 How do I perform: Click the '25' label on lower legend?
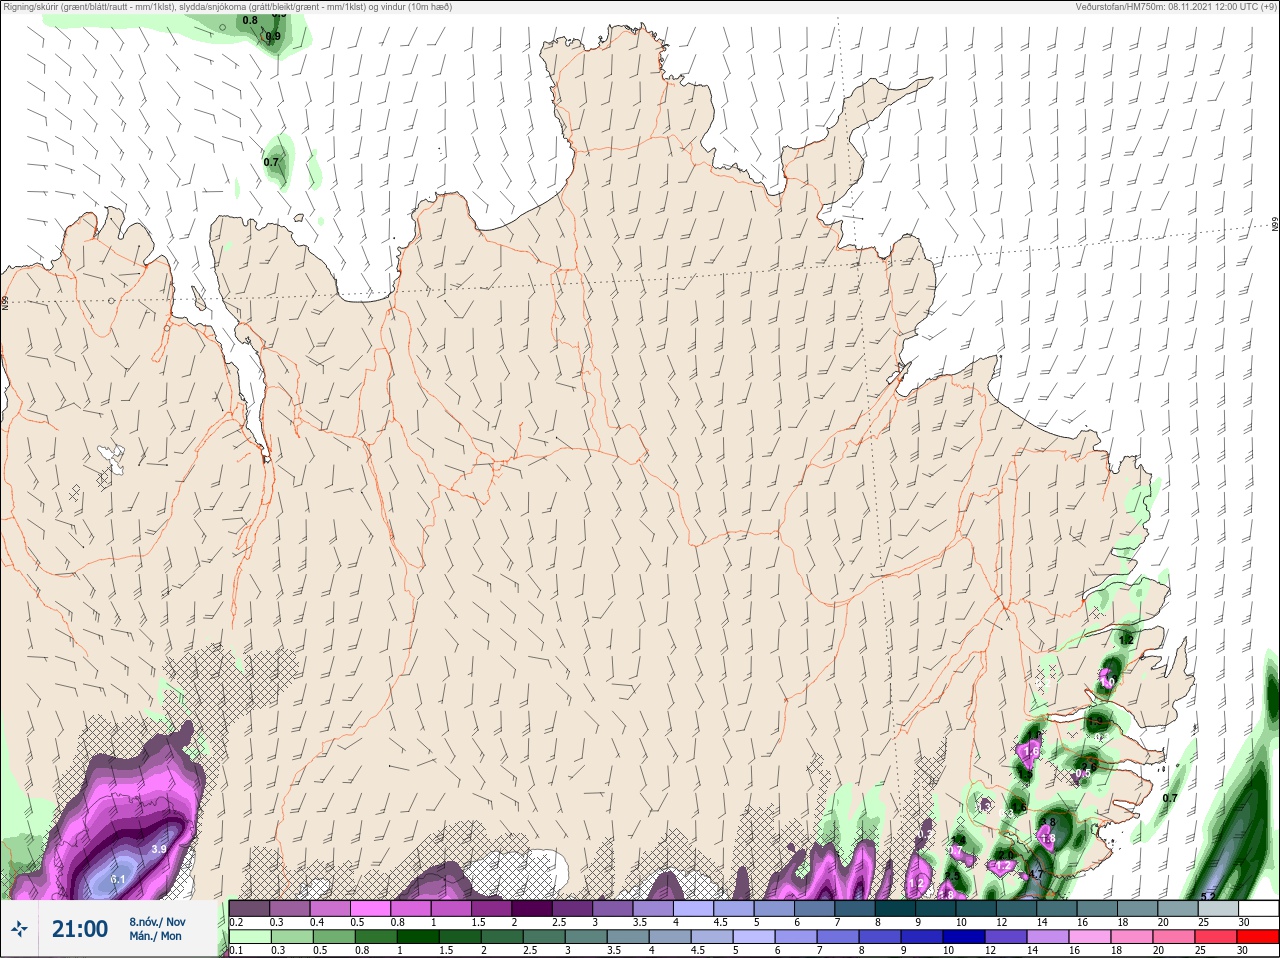coord(1202,951)
